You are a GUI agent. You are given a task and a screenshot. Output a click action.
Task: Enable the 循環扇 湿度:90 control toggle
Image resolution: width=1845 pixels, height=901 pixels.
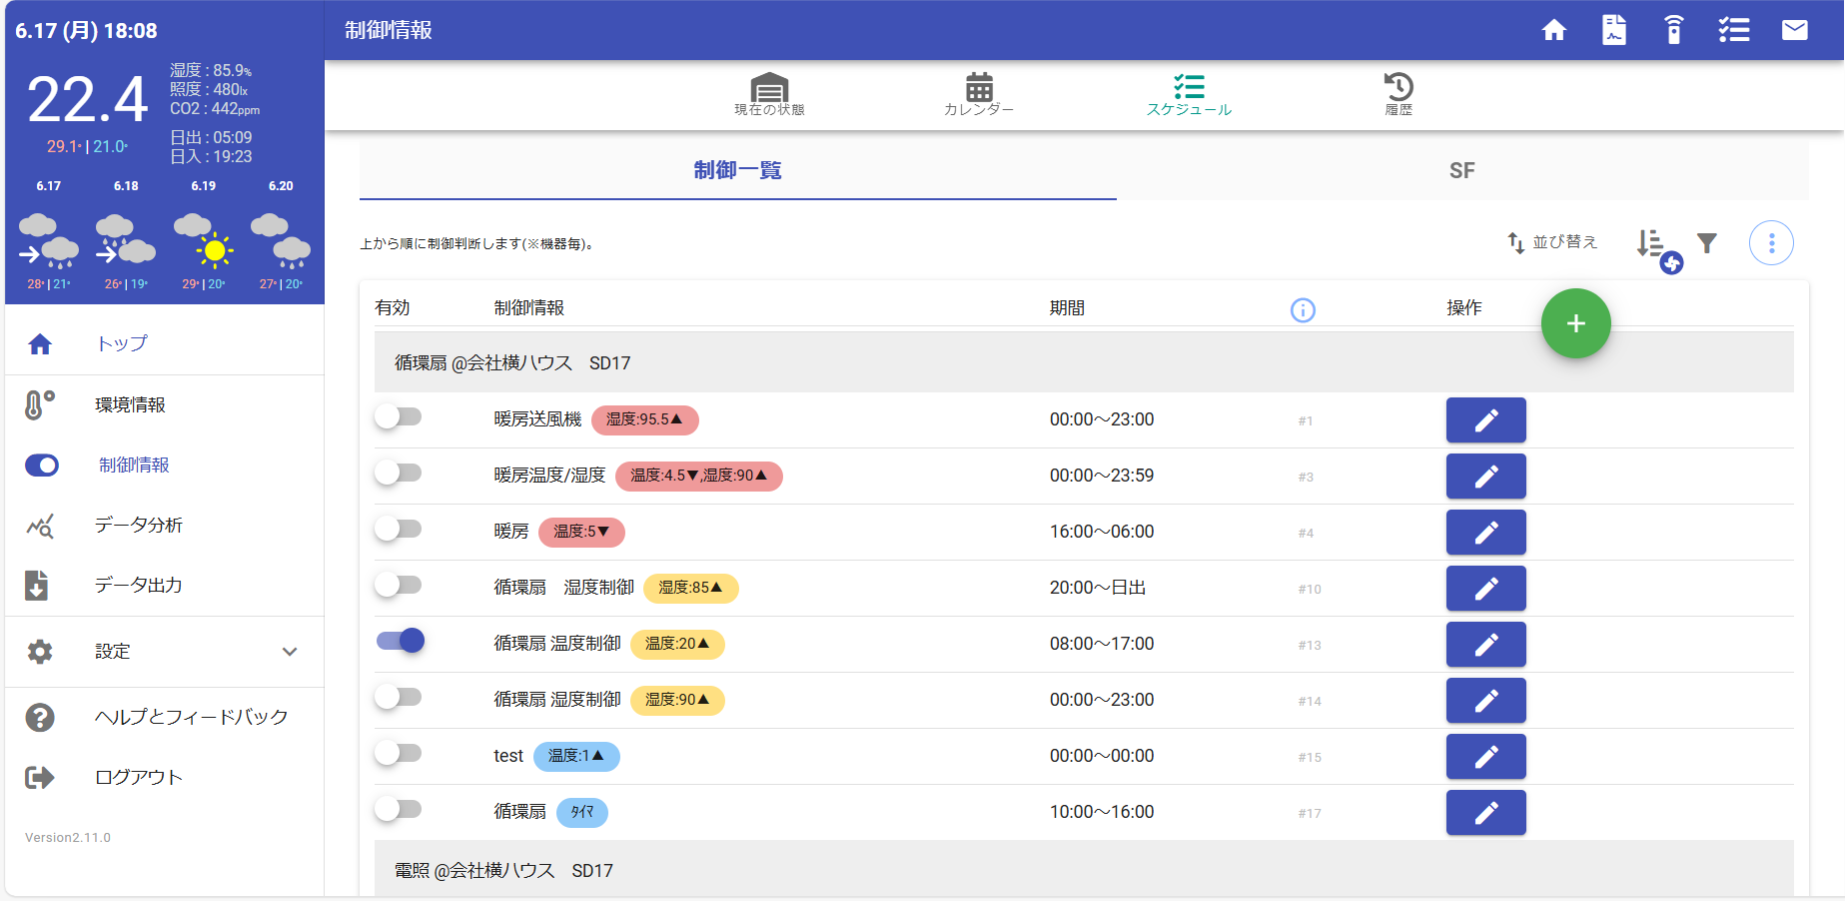tap(399, 696)
